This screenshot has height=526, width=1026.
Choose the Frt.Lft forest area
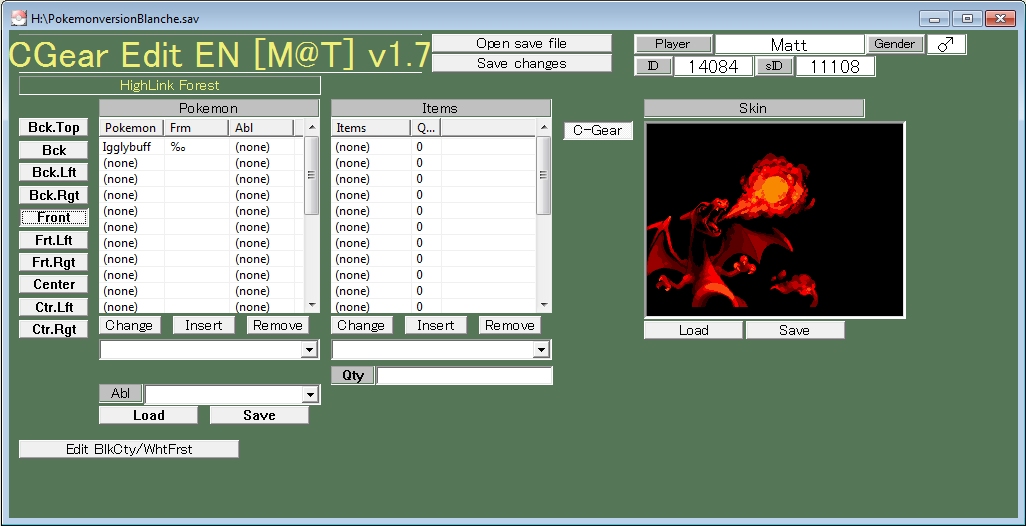(54, 240)
